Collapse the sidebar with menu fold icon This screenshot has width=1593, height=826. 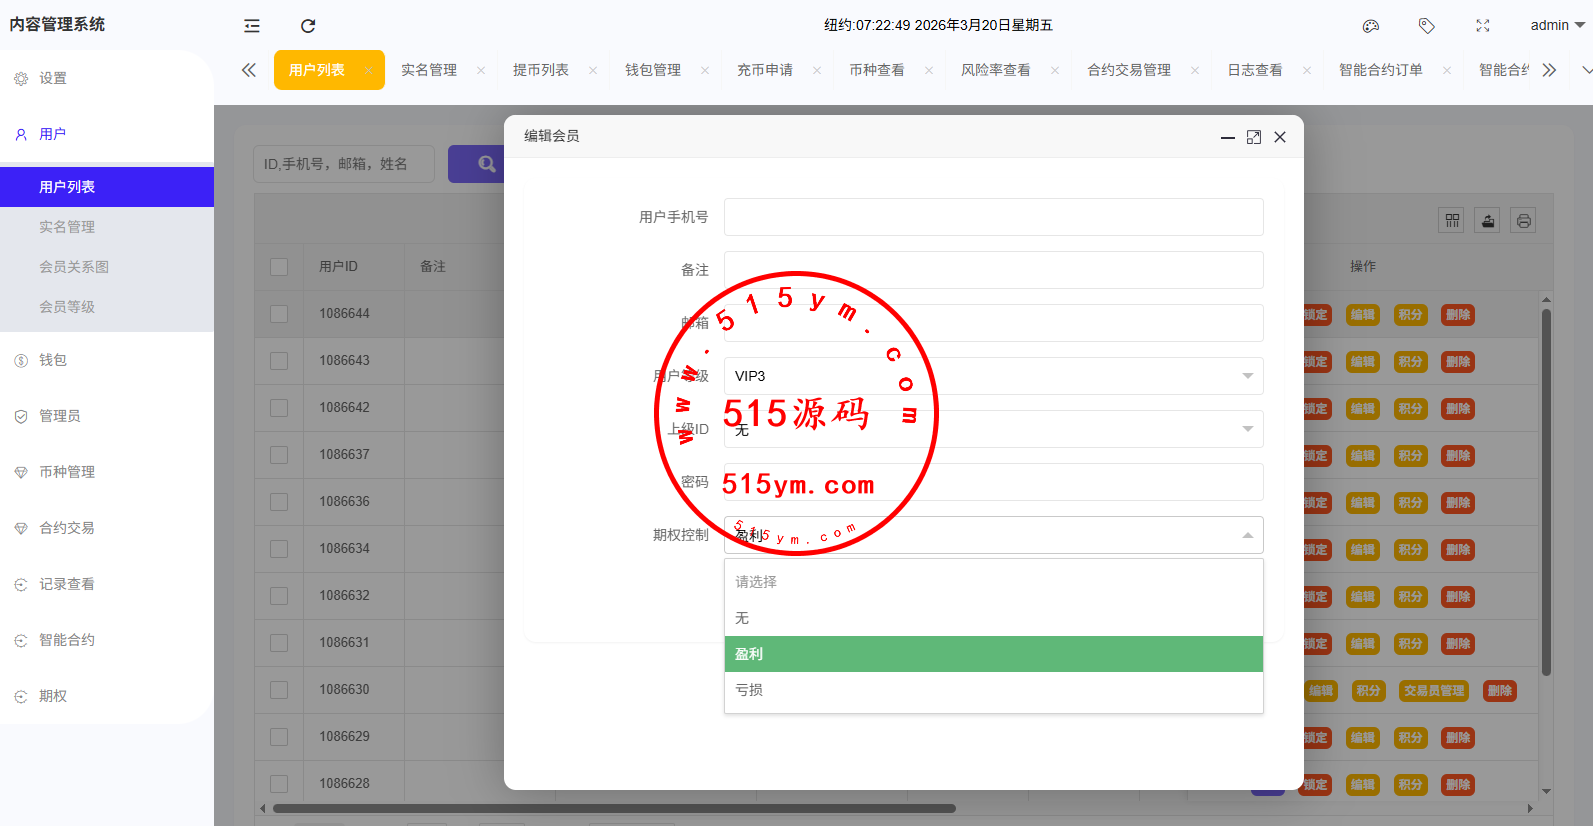pos(252,26)
